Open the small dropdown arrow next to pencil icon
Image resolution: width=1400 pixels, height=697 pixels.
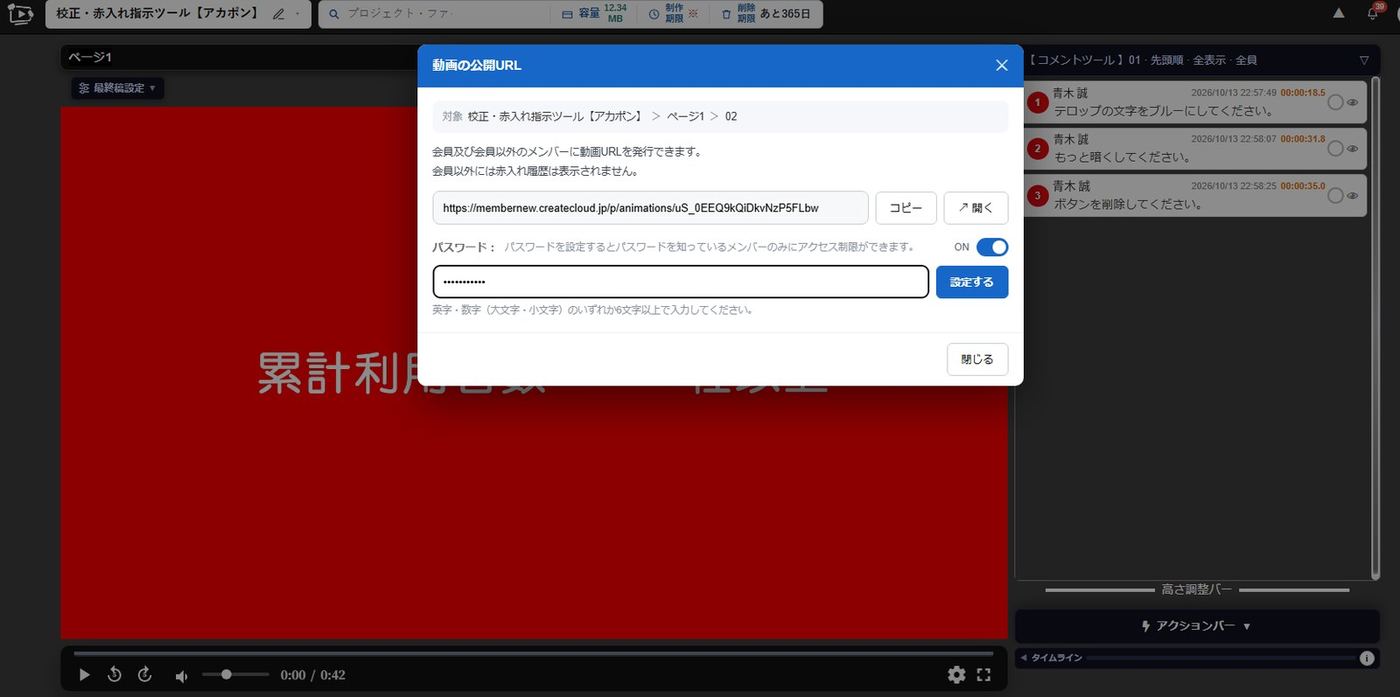coord(298,14)
